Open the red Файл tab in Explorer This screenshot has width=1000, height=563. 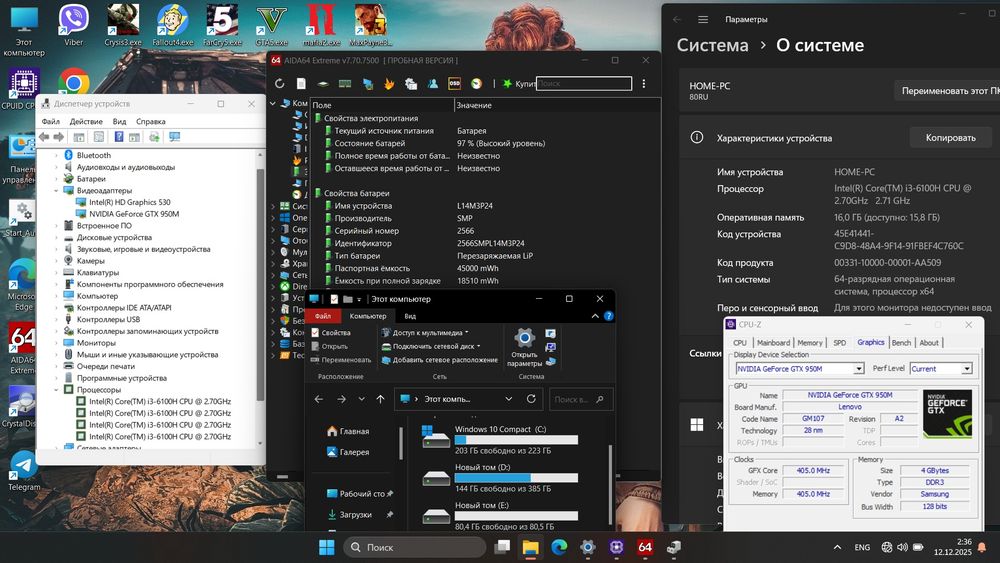point(323,316)
